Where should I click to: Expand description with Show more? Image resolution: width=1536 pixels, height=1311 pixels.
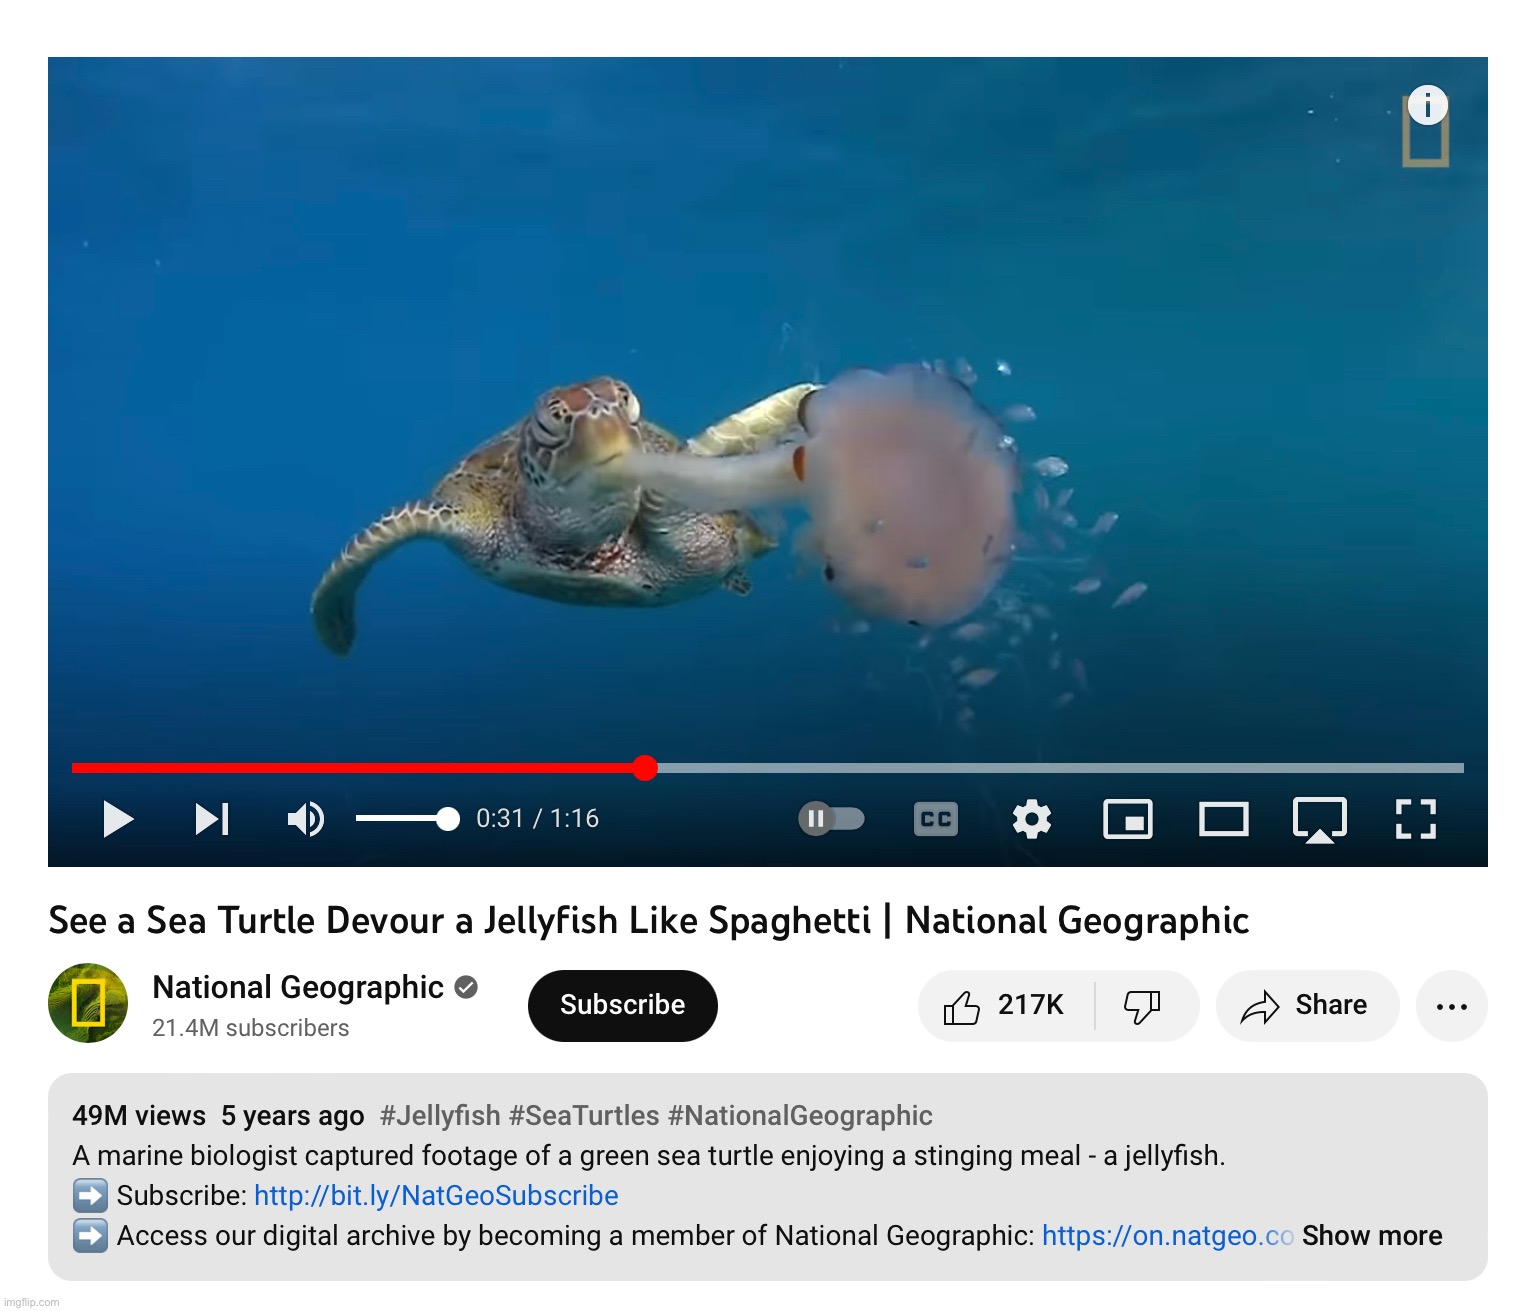pos(1372,1235)
